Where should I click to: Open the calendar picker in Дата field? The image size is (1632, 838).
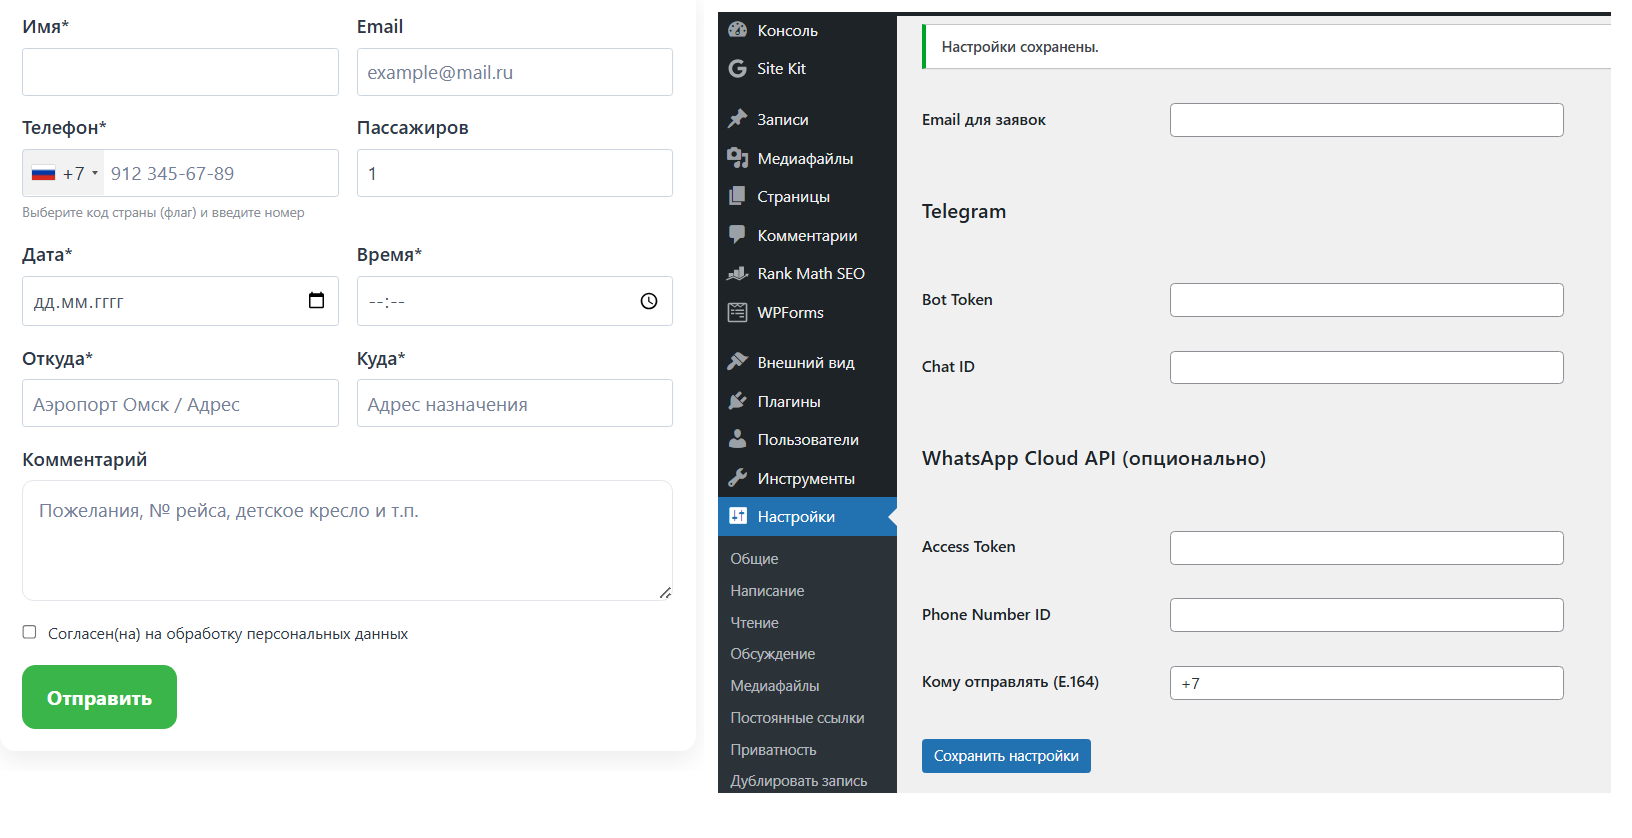point(316,301)
